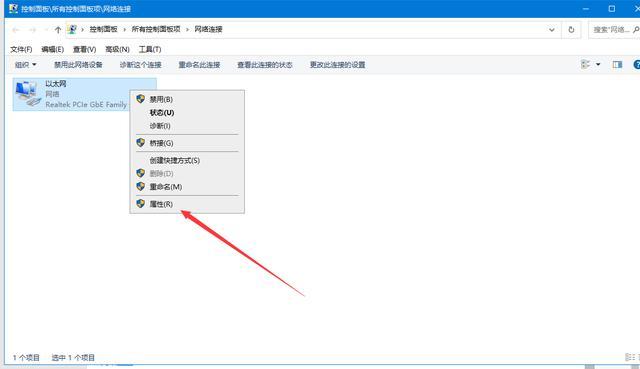This screenshot has width=640, height=369.
Task: Expand the 组织 dropdown
Action: point(26,65)
